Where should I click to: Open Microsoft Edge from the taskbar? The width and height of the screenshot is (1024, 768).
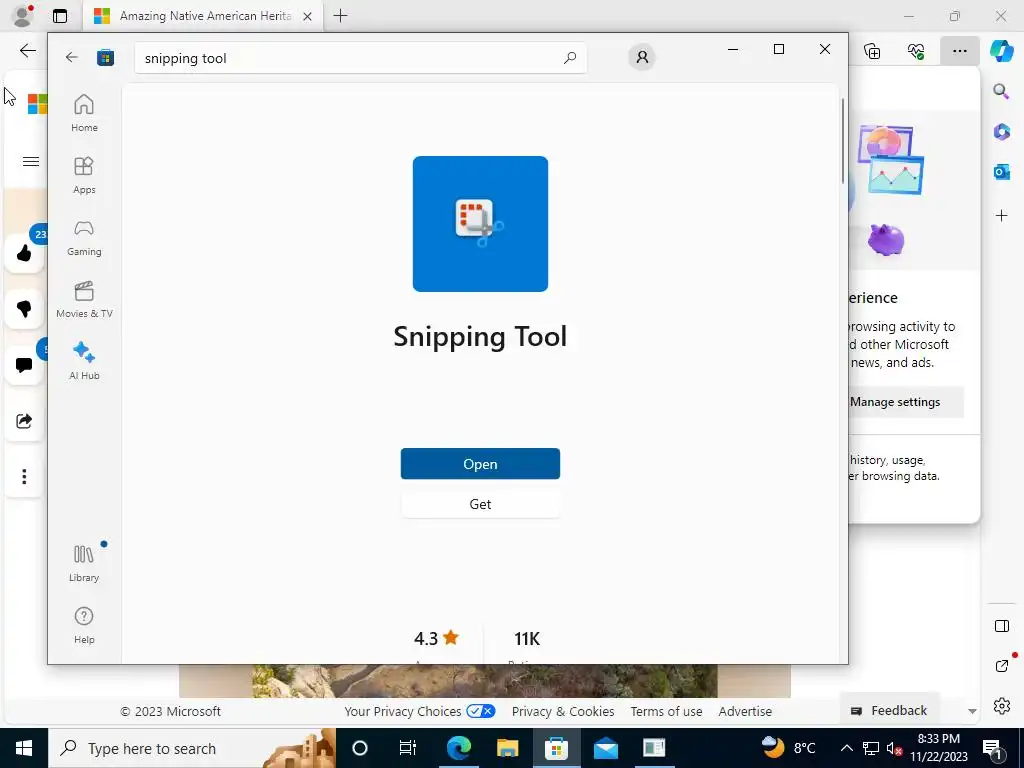[458, 748]
